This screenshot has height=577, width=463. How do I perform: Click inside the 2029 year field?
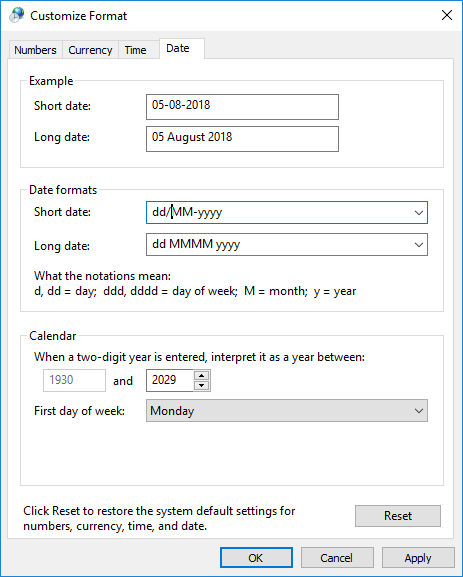pos(170,380)
